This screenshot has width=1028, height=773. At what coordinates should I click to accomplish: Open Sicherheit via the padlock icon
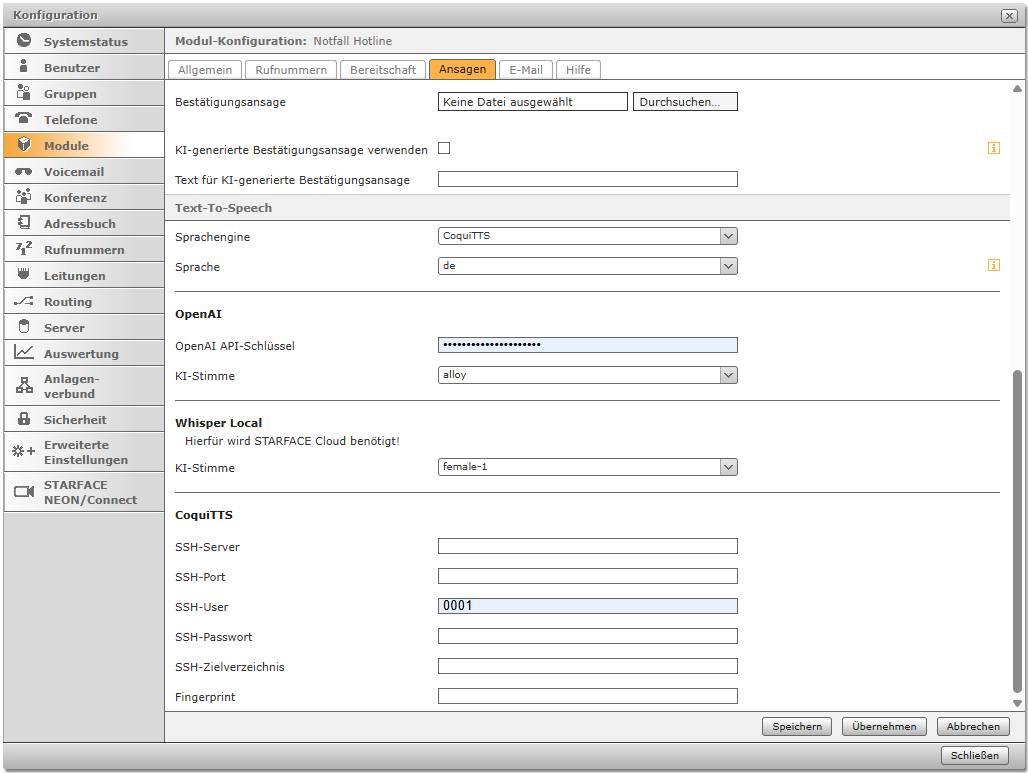pyautogui.click(x=24, y=420)
